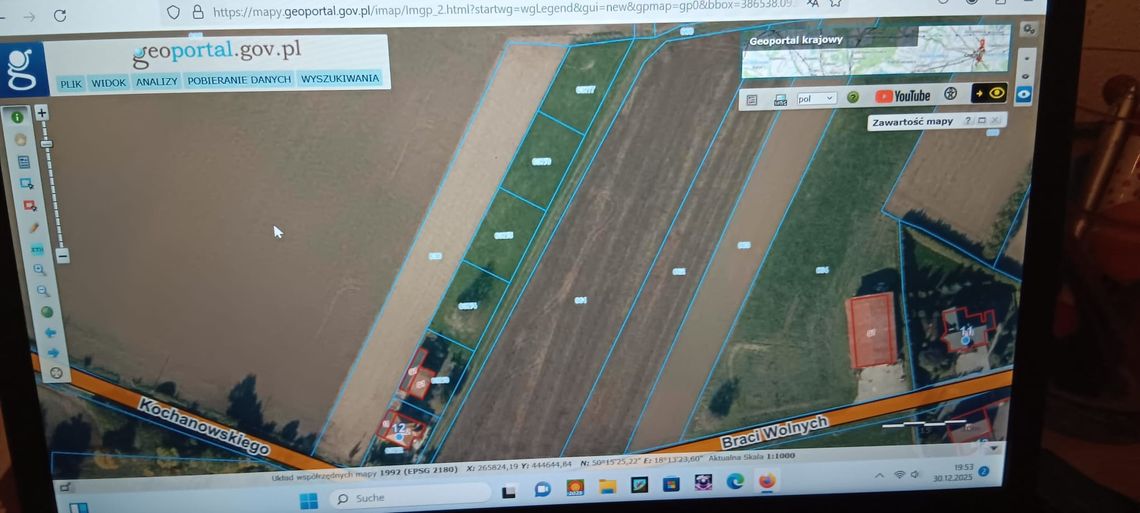
Task: Activate the zoom-in magnifier tool
Action: click(x=39, y=270)
